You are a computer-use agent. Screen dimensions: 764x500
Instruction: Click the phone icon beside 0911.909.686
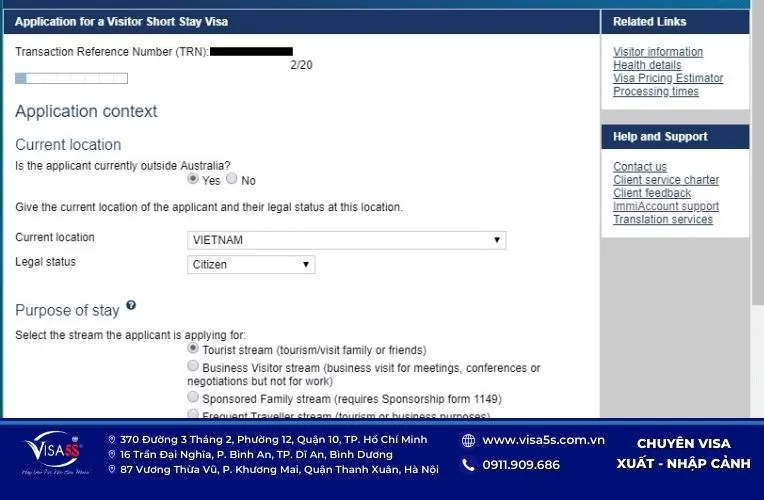pos(468,465)
